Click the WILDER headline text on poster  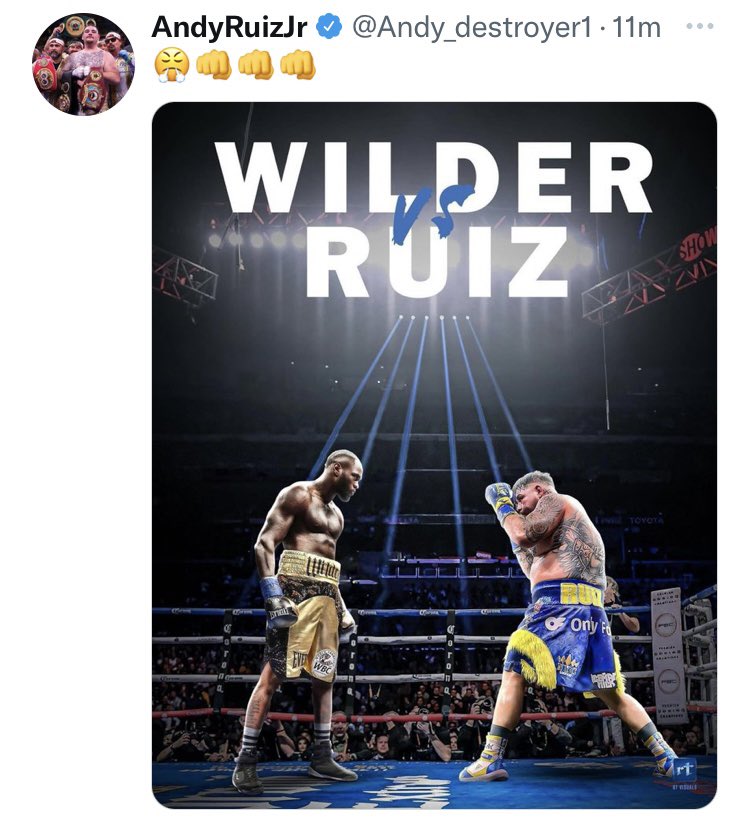tap(434, 177)
